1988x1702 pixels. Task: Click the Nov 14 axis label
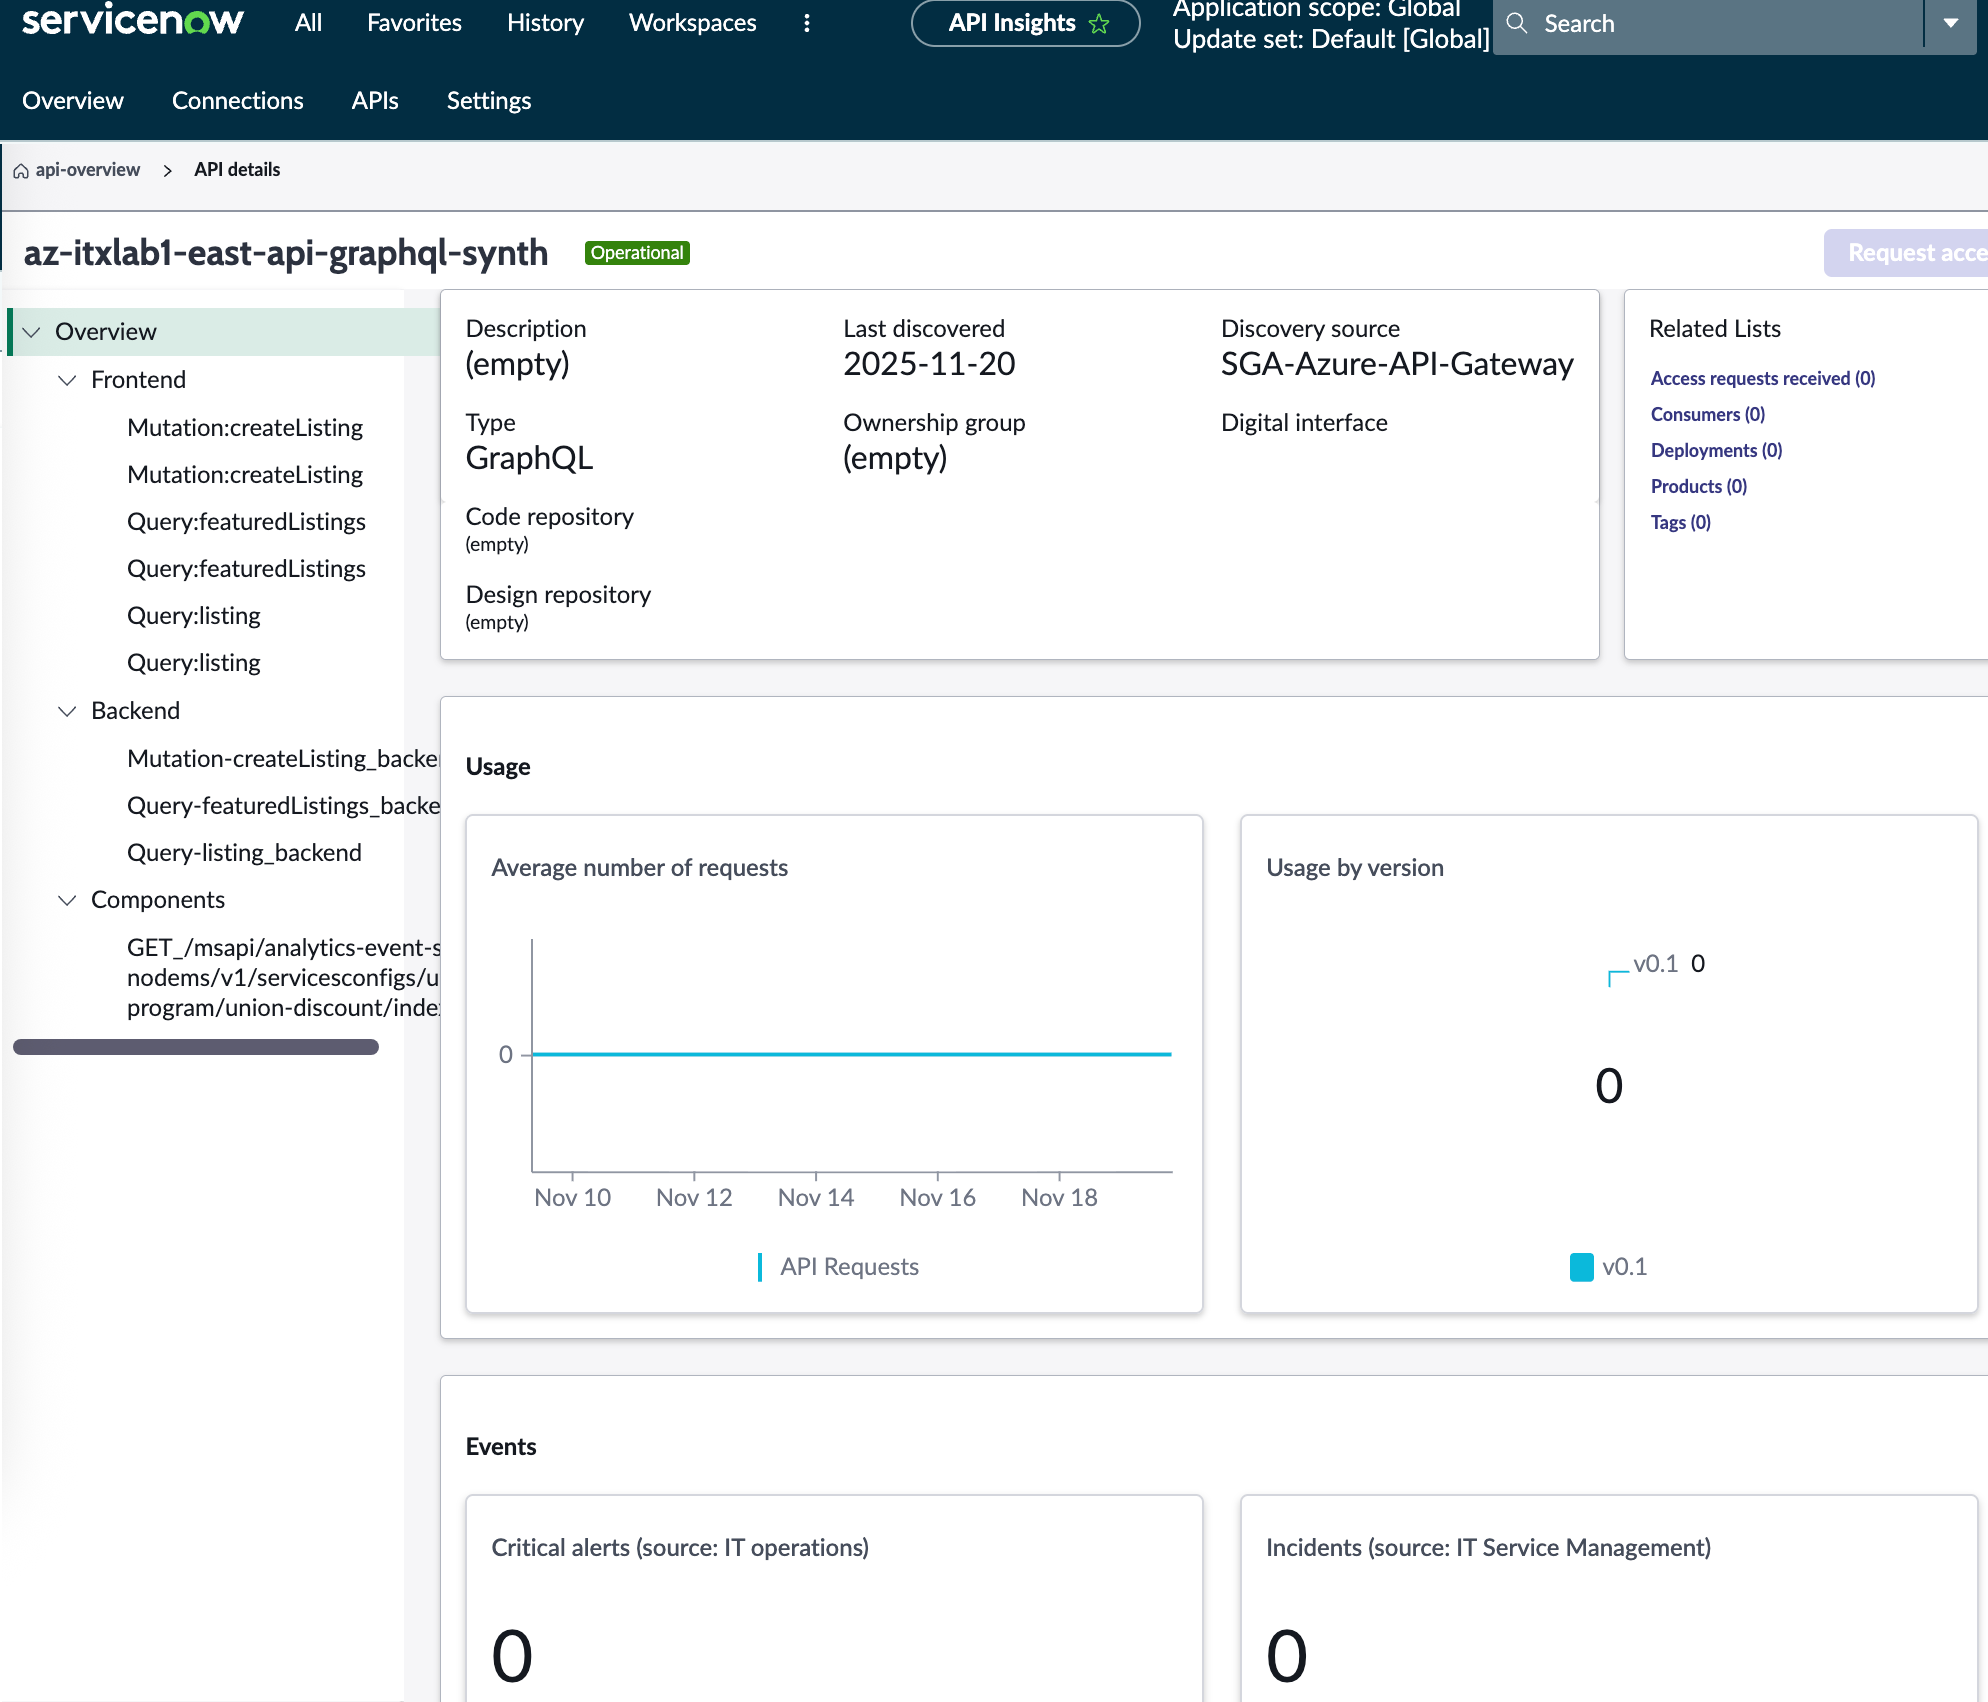click(x=816, y=1198)
